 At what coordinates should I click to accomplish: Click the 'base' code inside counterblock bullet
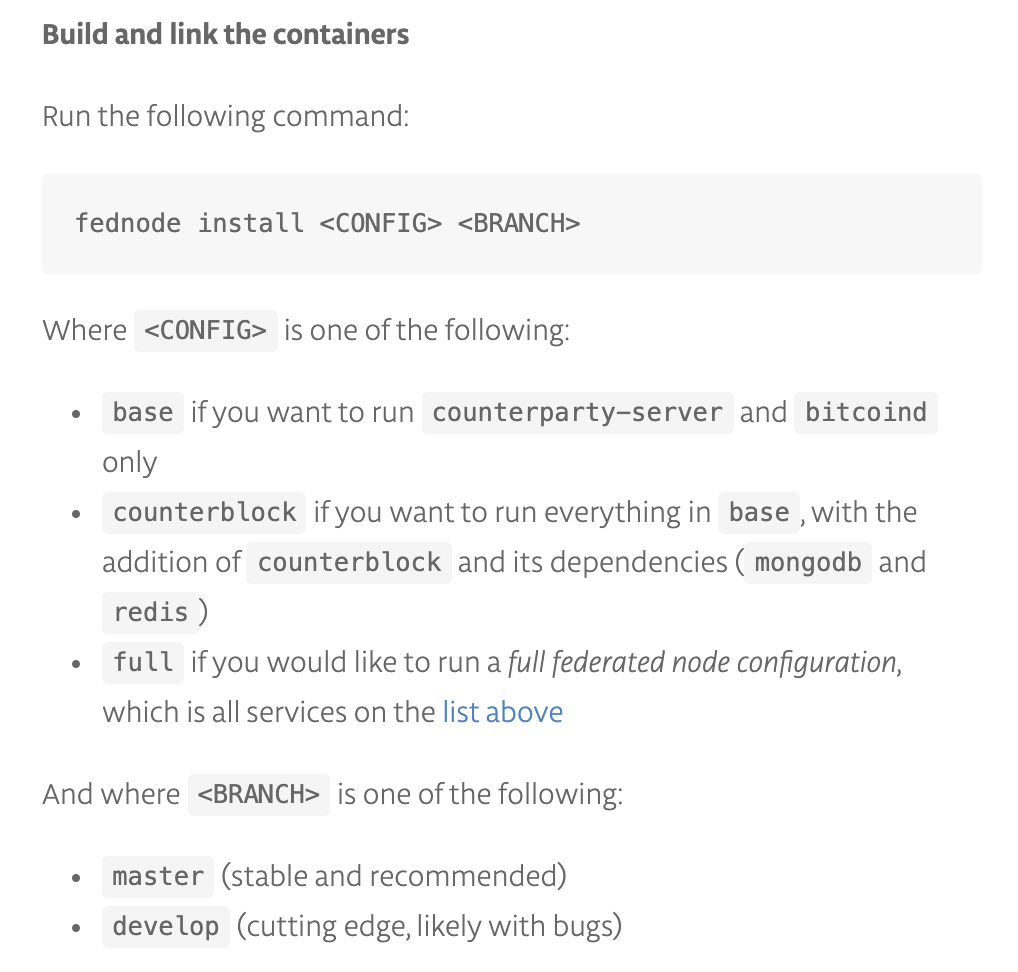click(x=758, y=512)
